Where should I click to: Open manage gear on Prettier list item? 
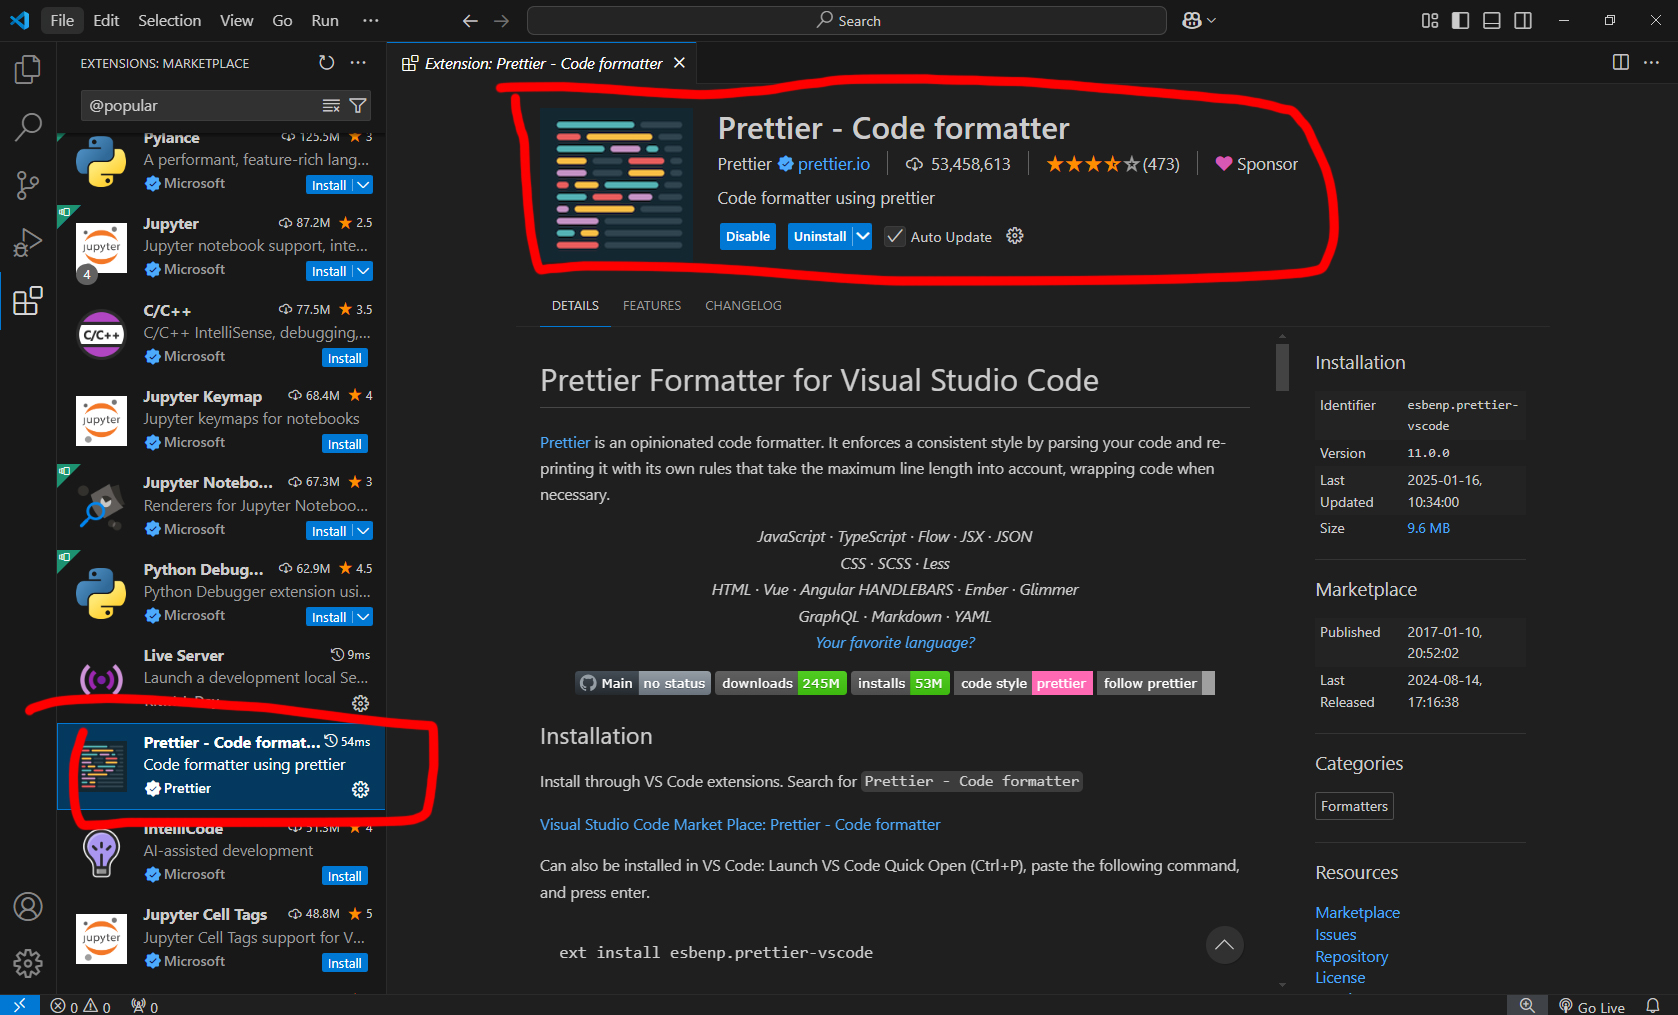(361, 789)
